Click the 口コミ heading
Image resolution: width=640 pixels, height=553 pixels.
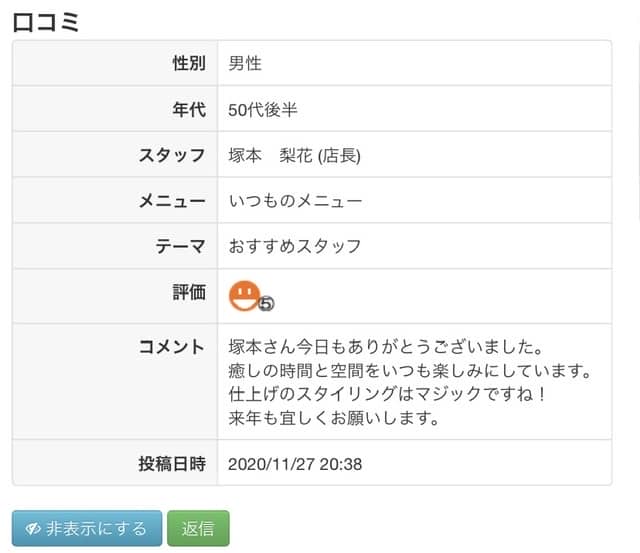46,22
